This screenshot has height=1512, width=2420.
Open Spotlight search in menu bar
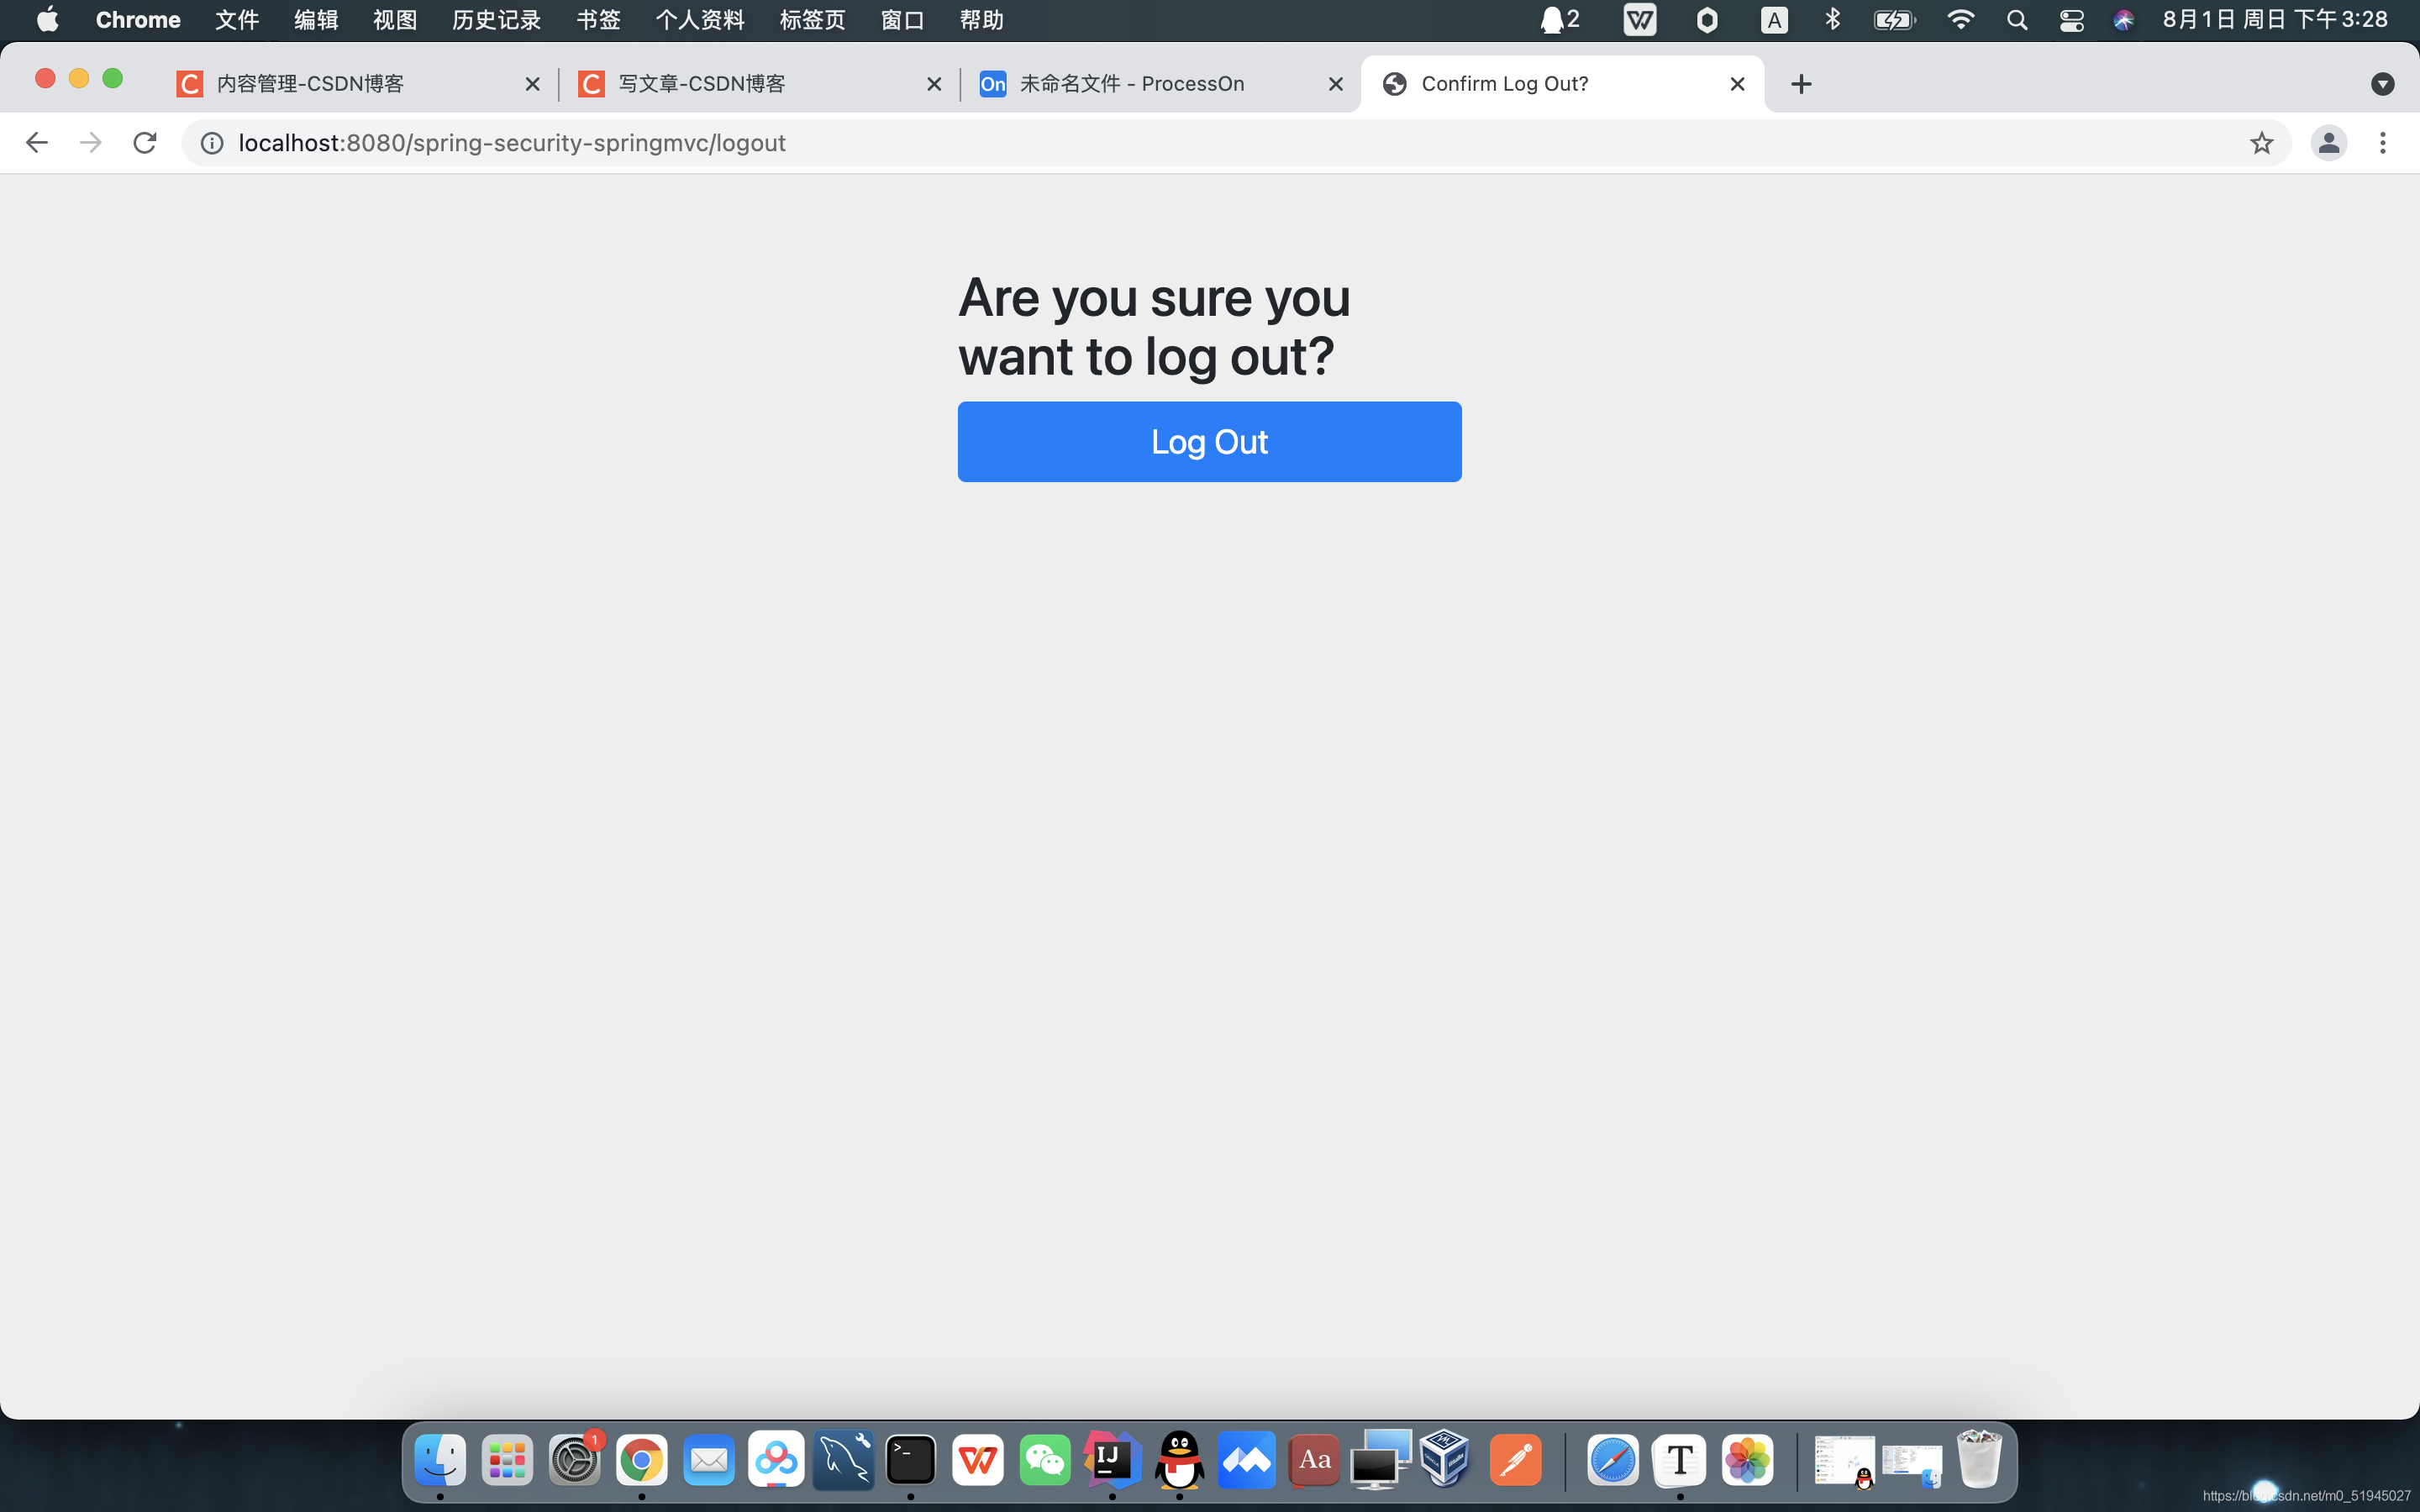(2016, 20)
